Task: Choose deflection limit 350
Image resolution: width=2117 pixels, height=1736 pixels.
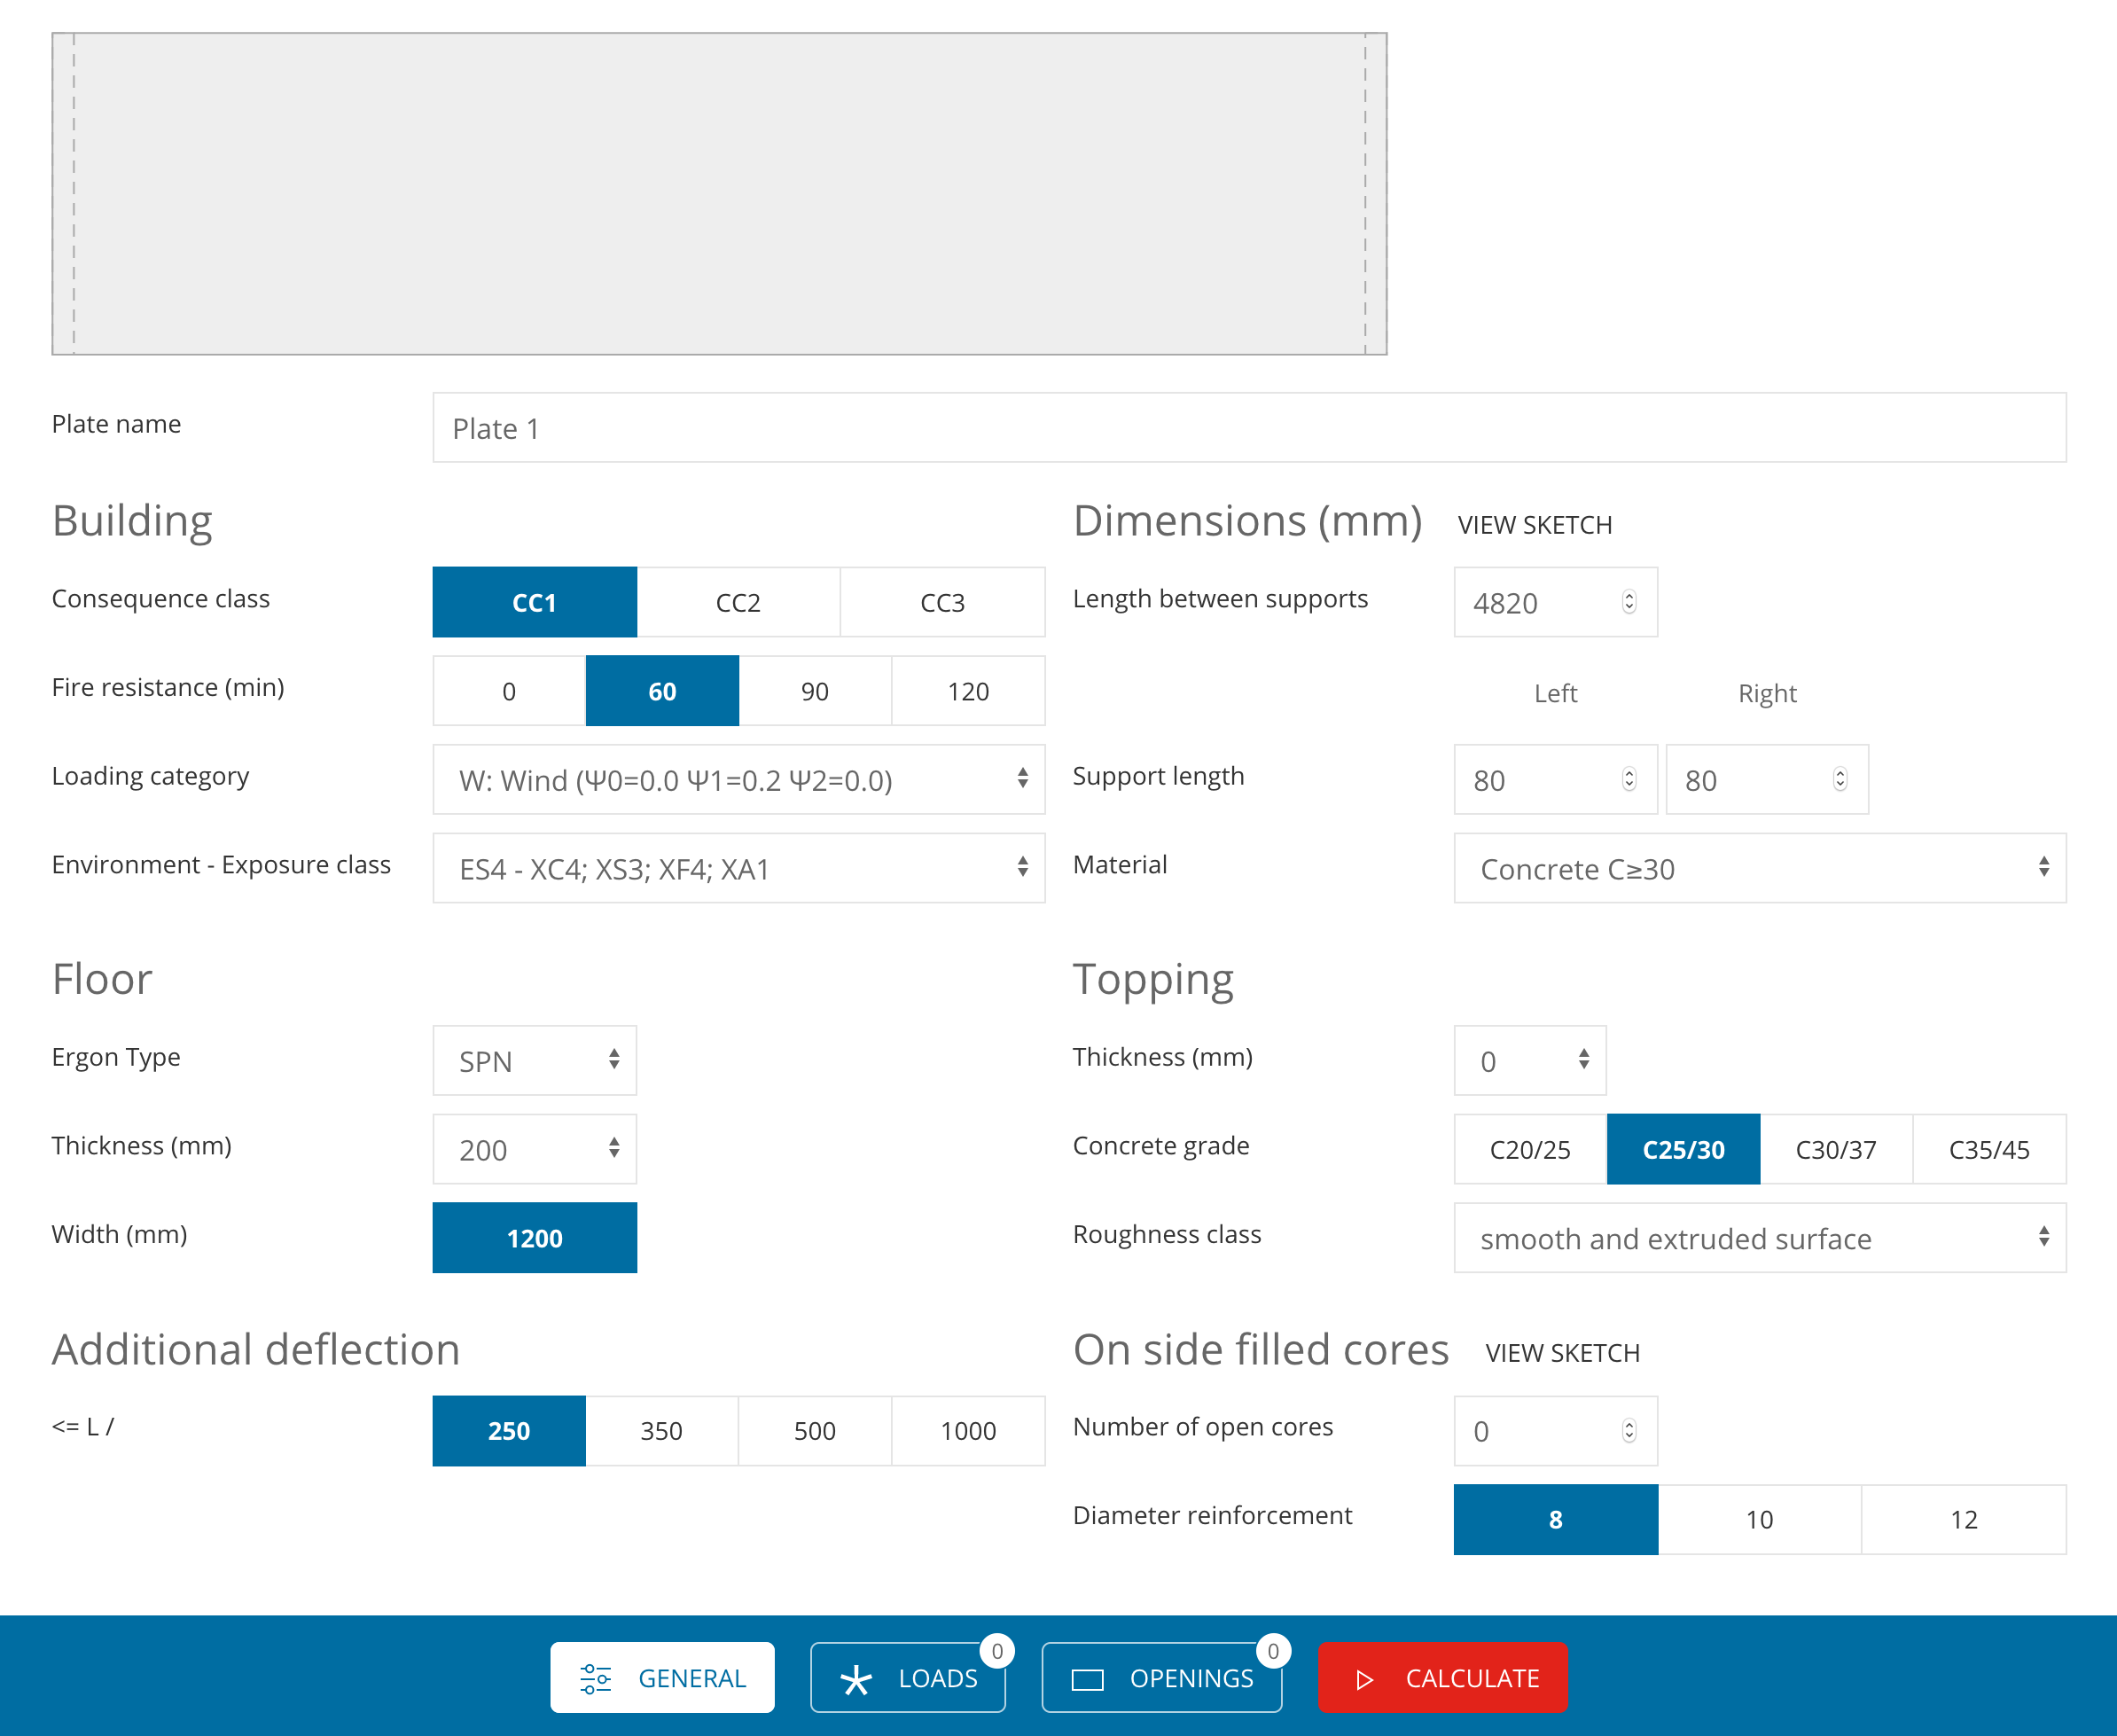Action: 661,1430
